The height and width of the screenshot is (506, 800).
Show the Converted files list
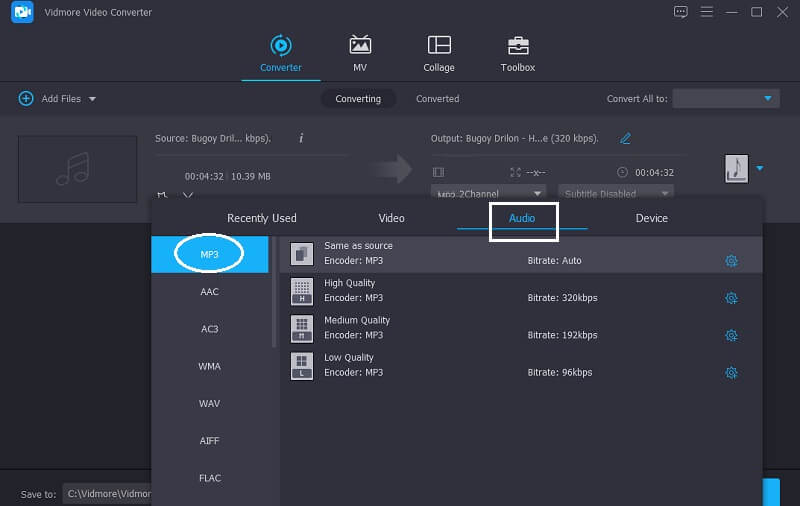click(437, 99)
